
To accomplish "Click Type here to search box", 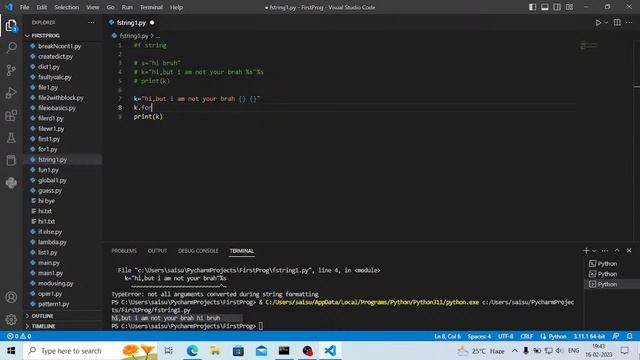I will pos(90,351).
